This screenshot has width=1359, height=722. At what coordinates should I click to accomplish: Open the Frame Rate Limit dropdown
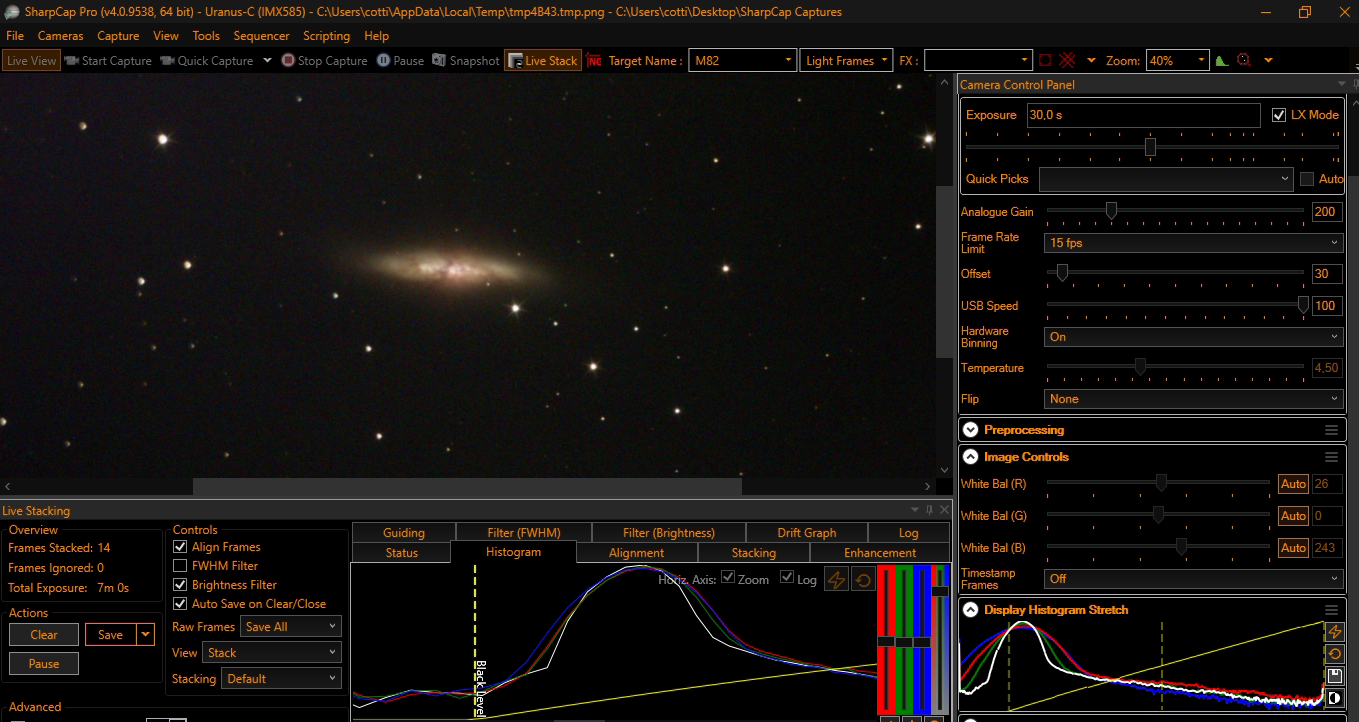(1192, 243)
